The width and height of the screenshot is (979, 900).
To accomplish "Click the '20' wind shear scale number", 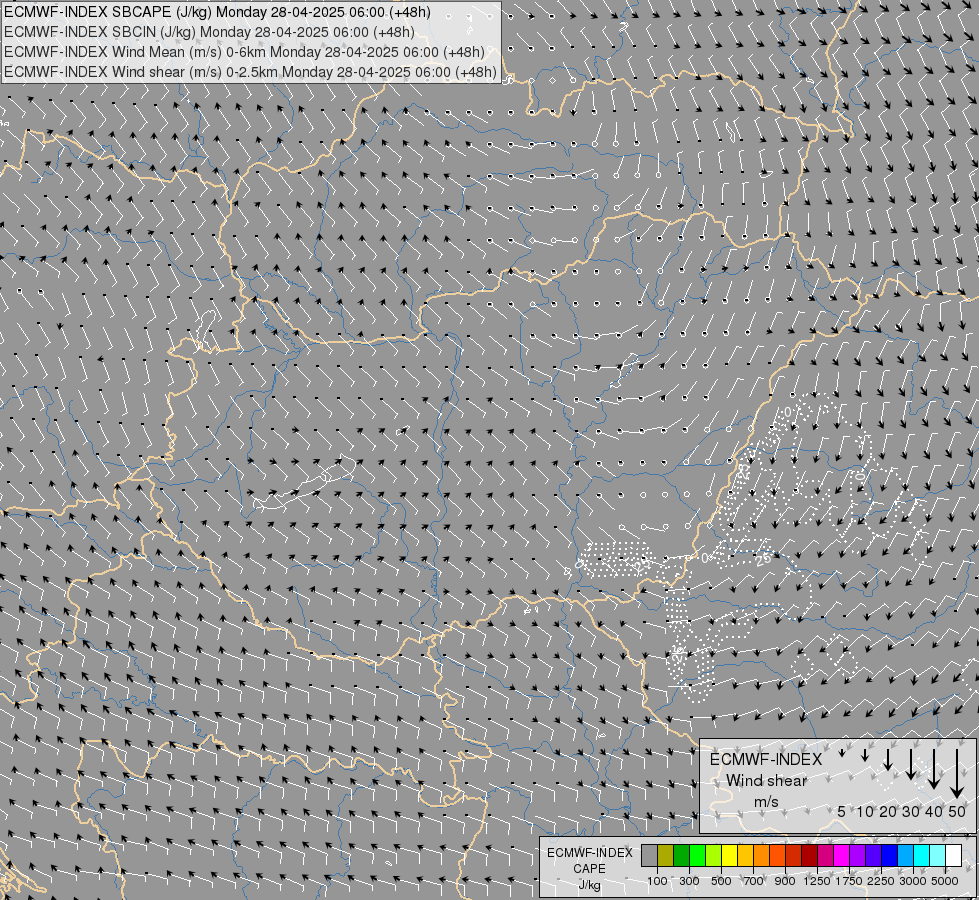I will (x=888, y=811).
